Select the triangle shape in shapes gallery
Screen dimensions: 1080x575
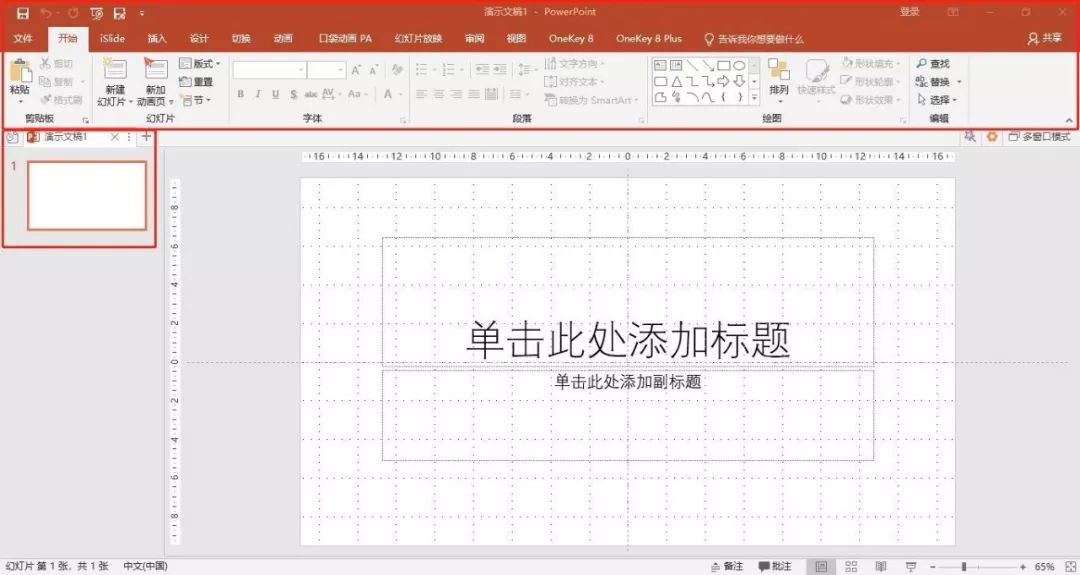pos(676,81)
